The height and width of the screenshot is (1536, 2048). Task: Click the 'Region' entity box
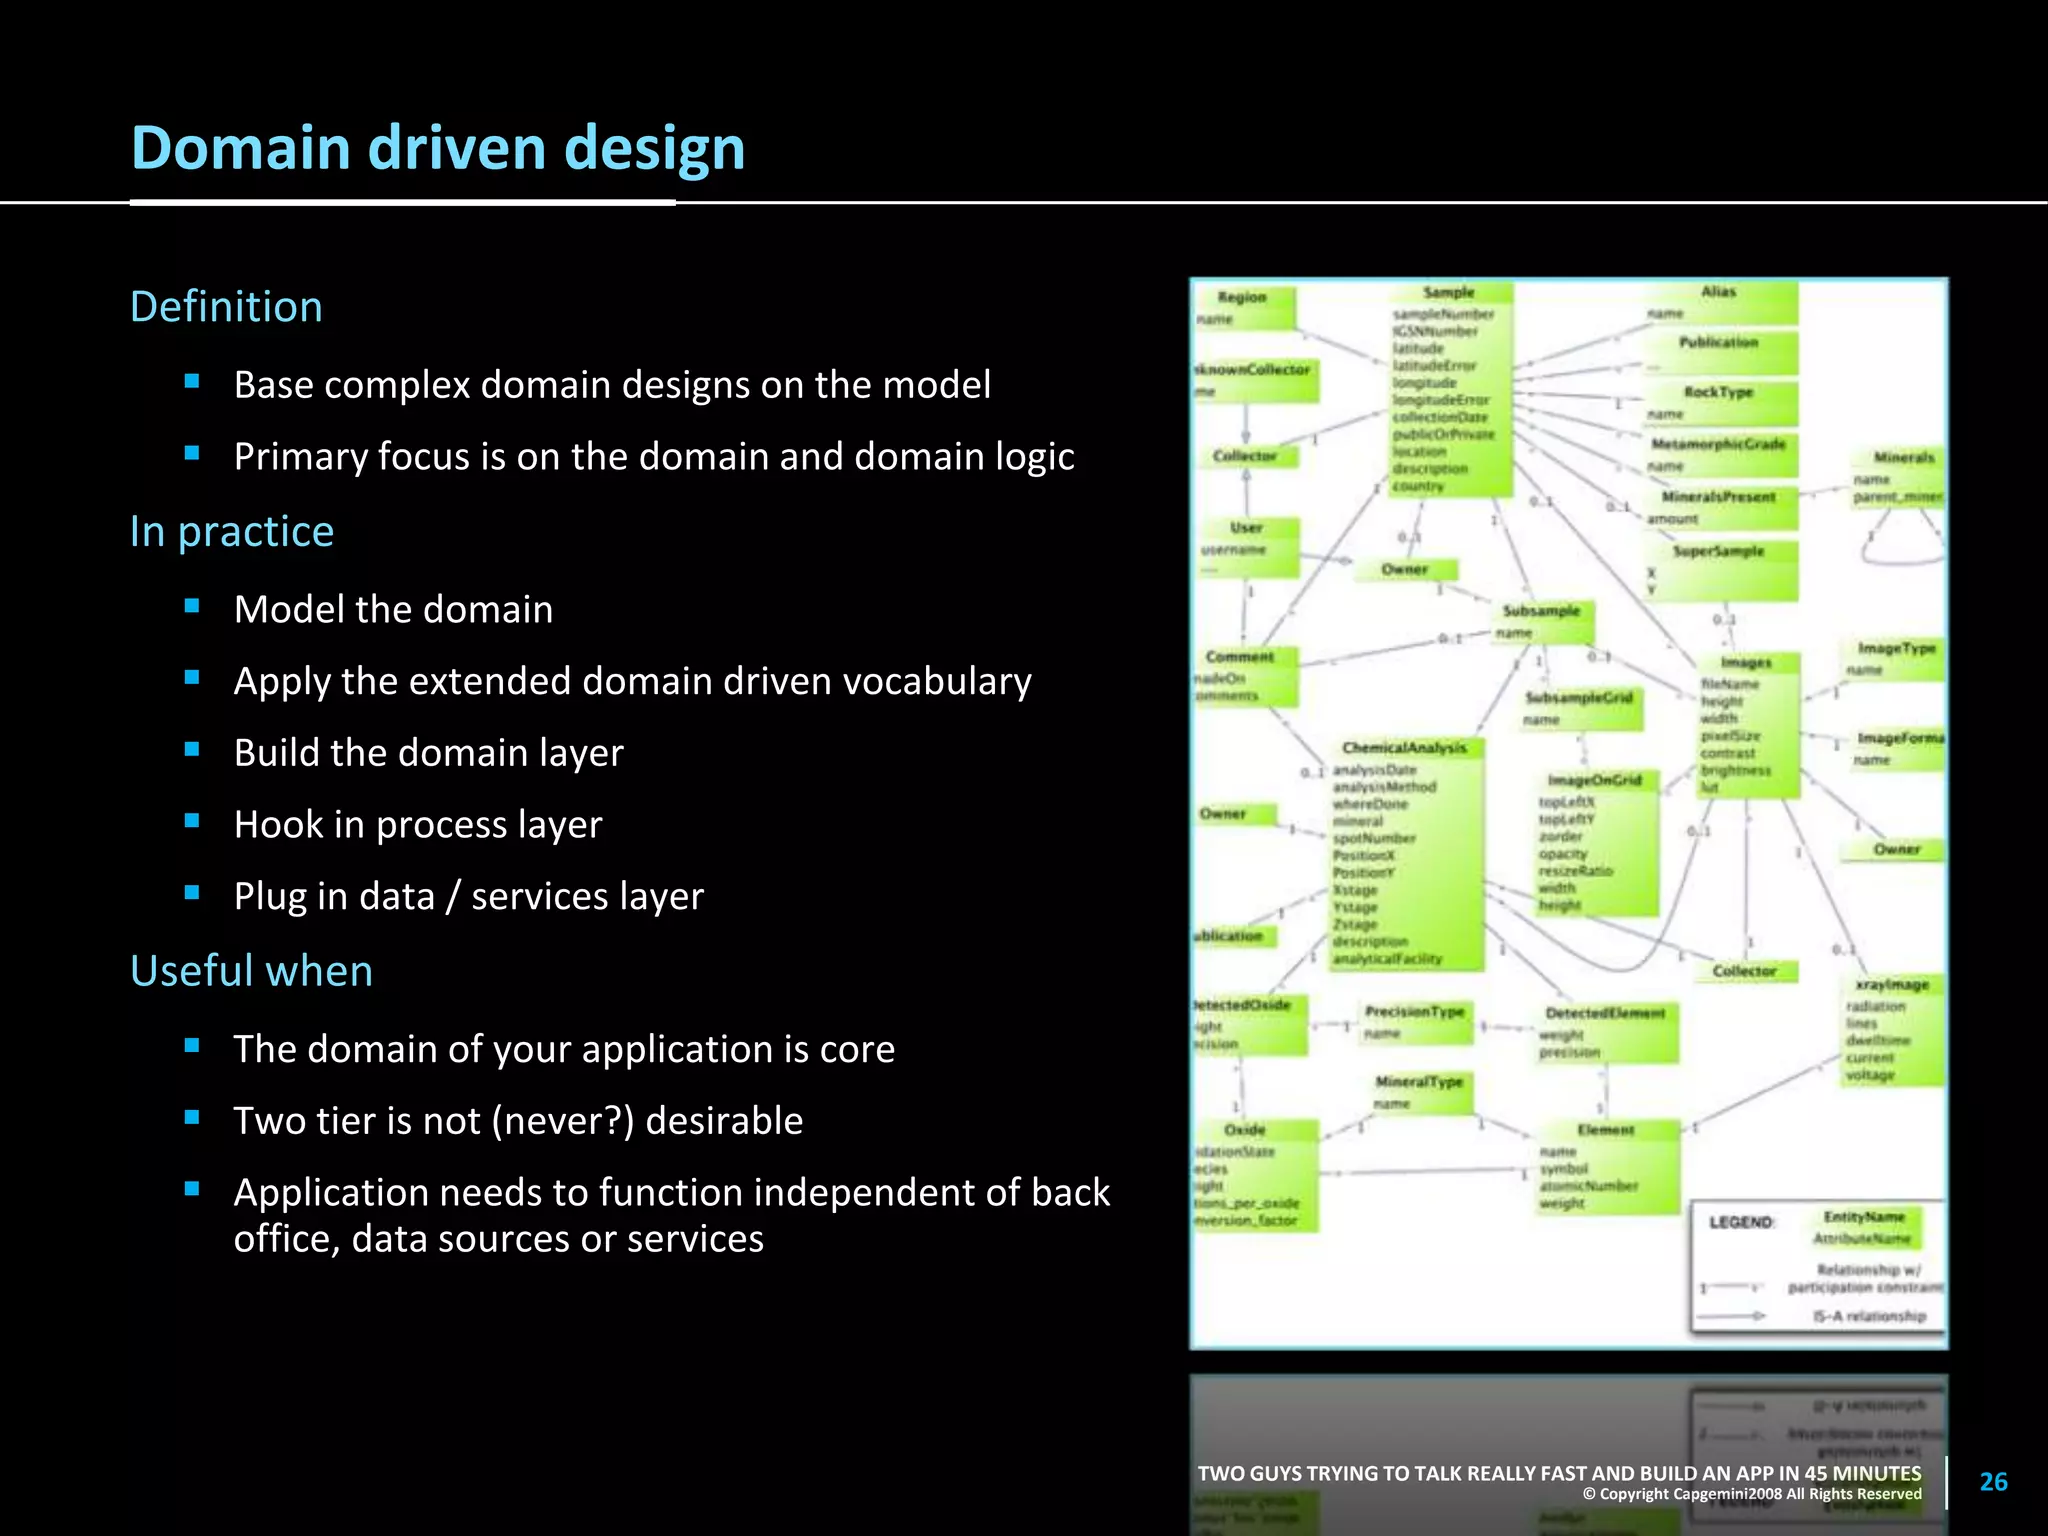click(1243, 307)
